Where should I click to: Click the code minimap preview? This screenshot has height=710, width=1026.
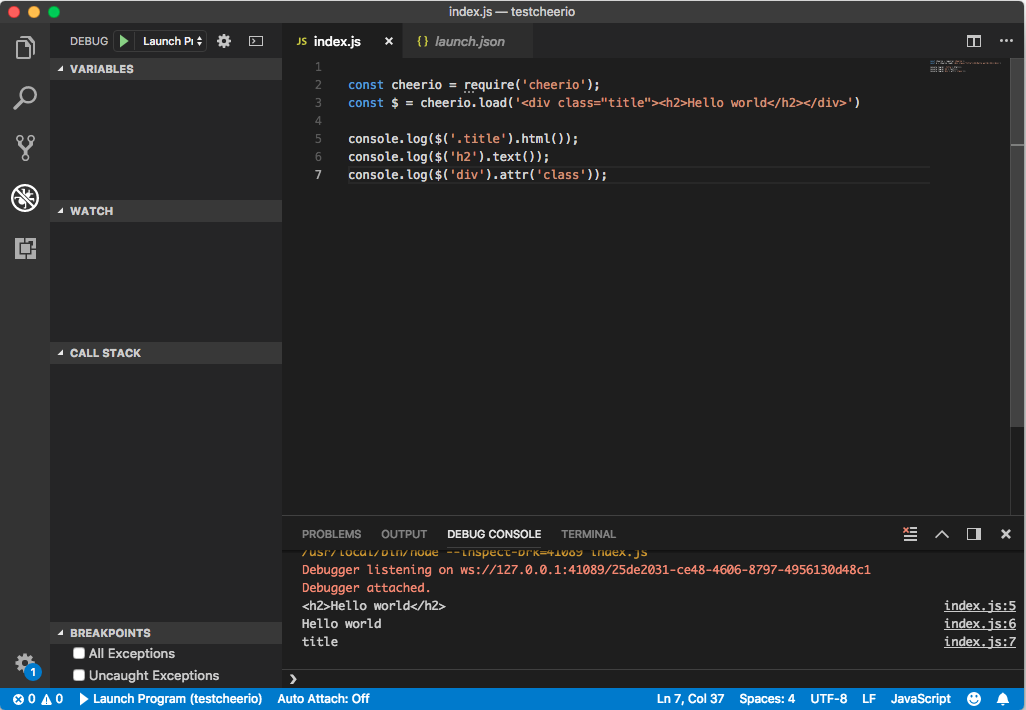coord(966,66)
